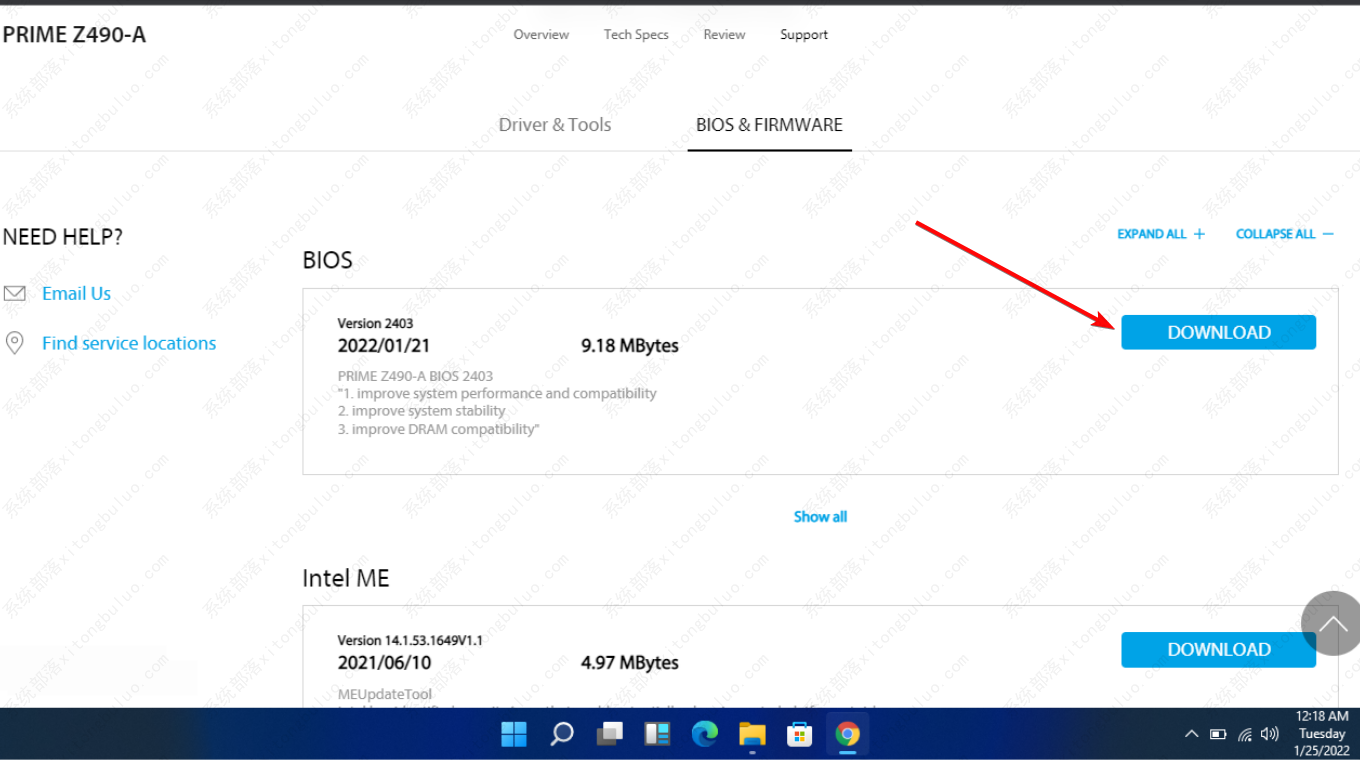Open Task View from the taskbar

click(x=609, y=734)
